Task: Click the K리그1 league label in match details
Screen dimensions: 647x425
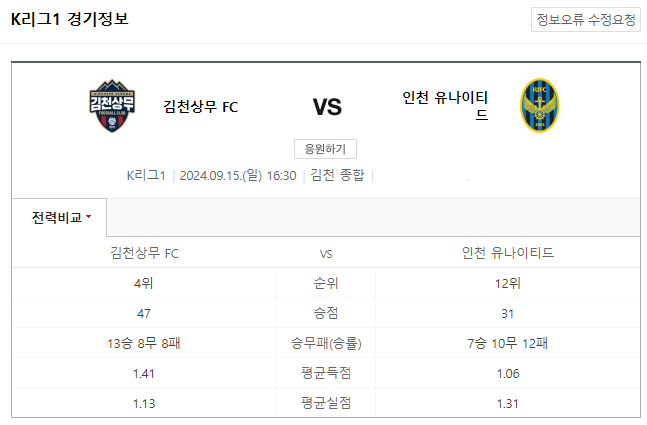Action: point(146,175)
